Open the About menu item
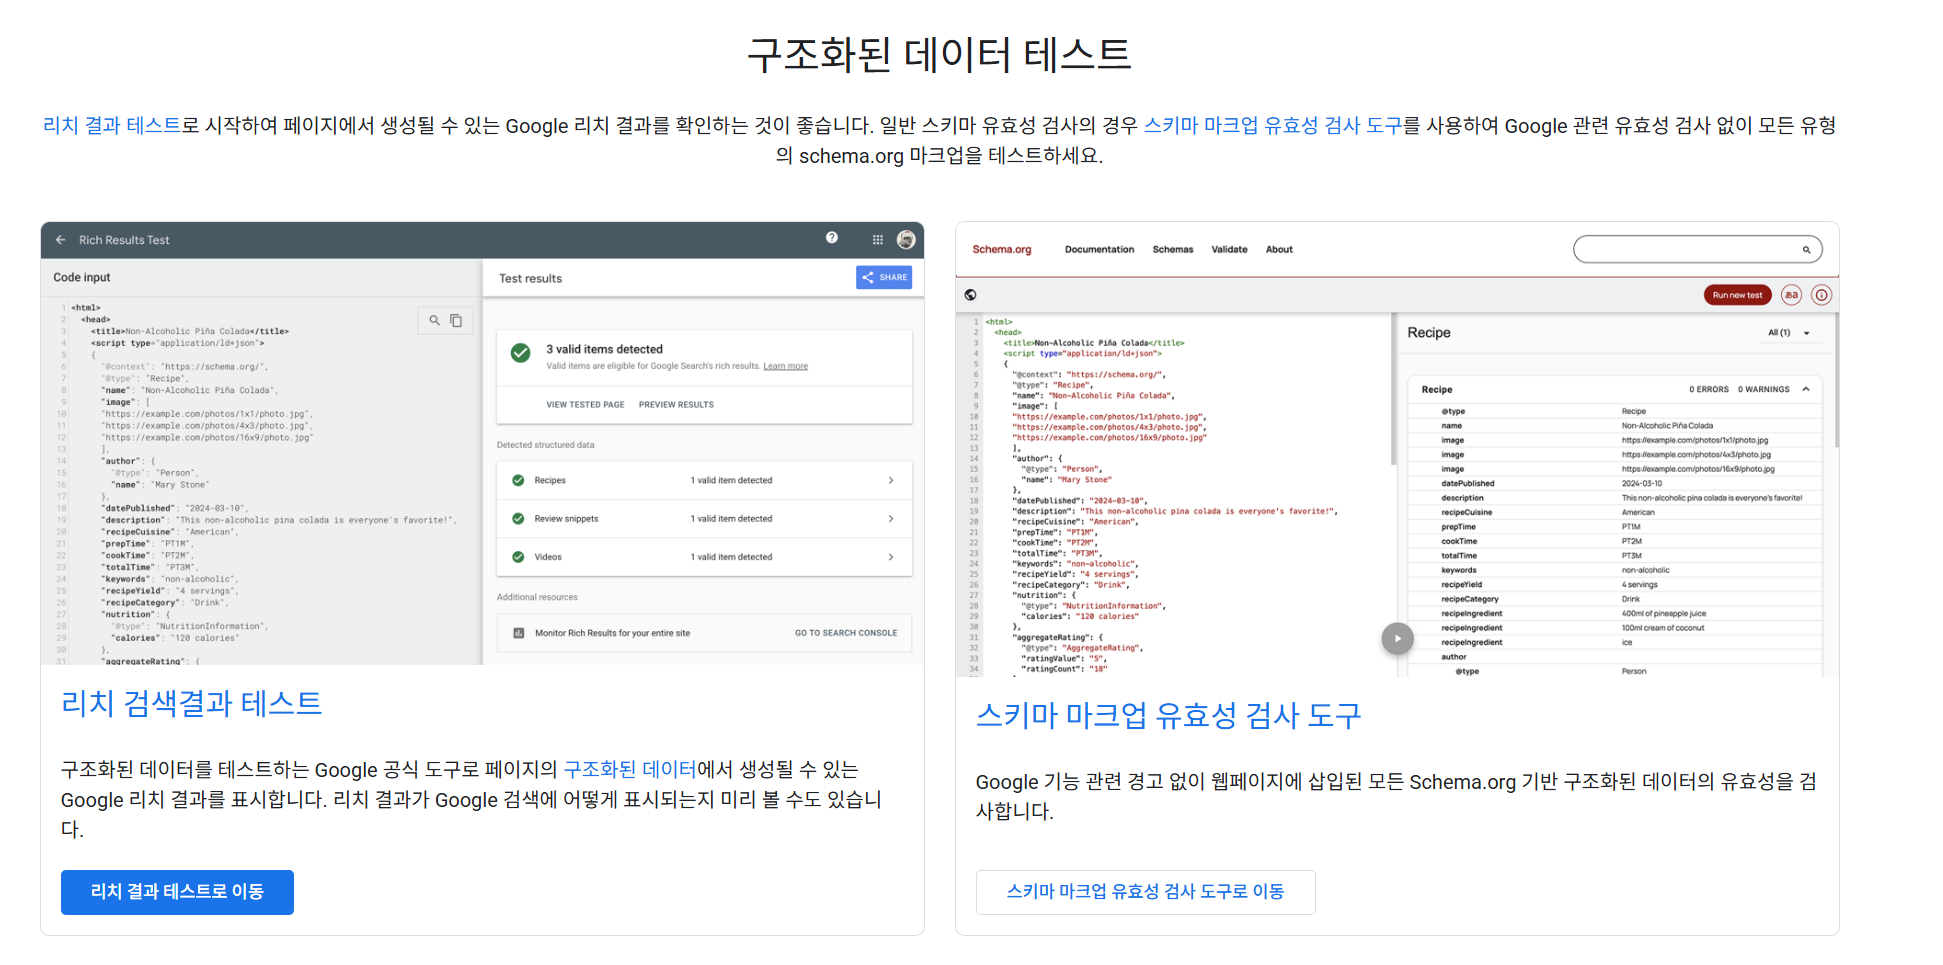 [1279, 250]
